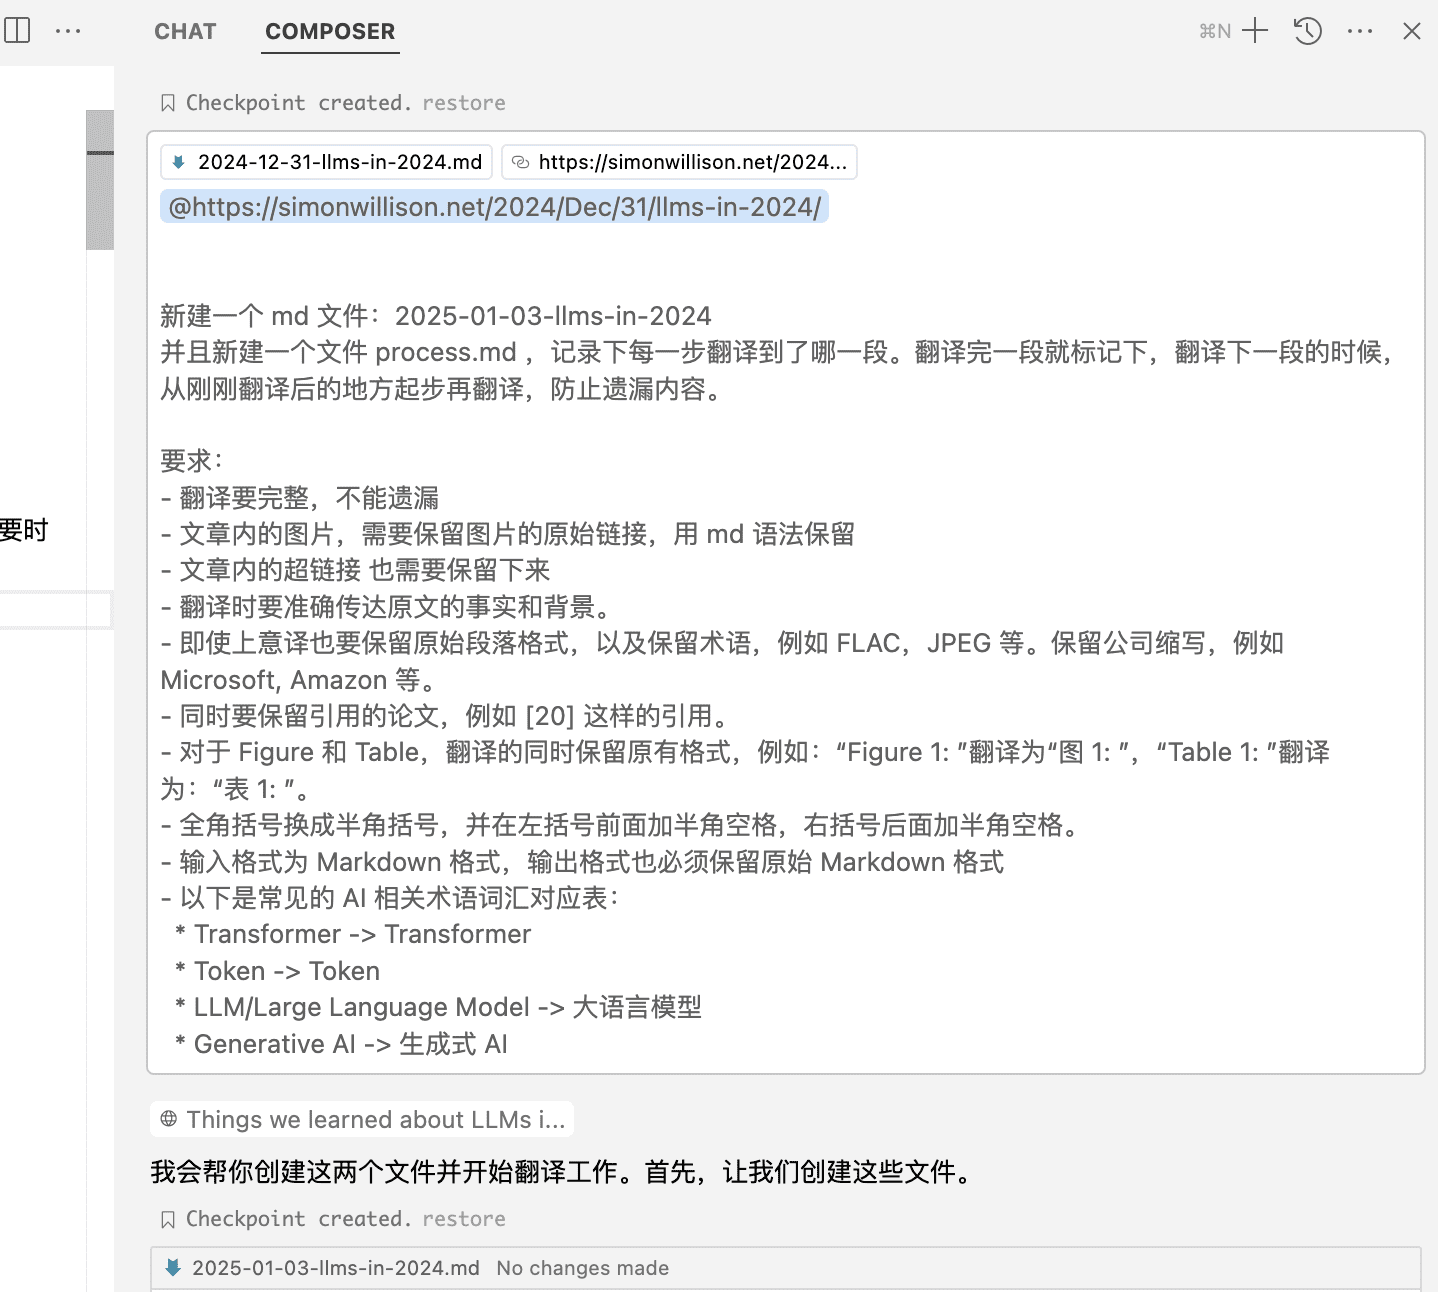Click the 'LLM/Large Language Model' glossary line
This screenshot has height=1292, width=1438.
coord(438,1007)
